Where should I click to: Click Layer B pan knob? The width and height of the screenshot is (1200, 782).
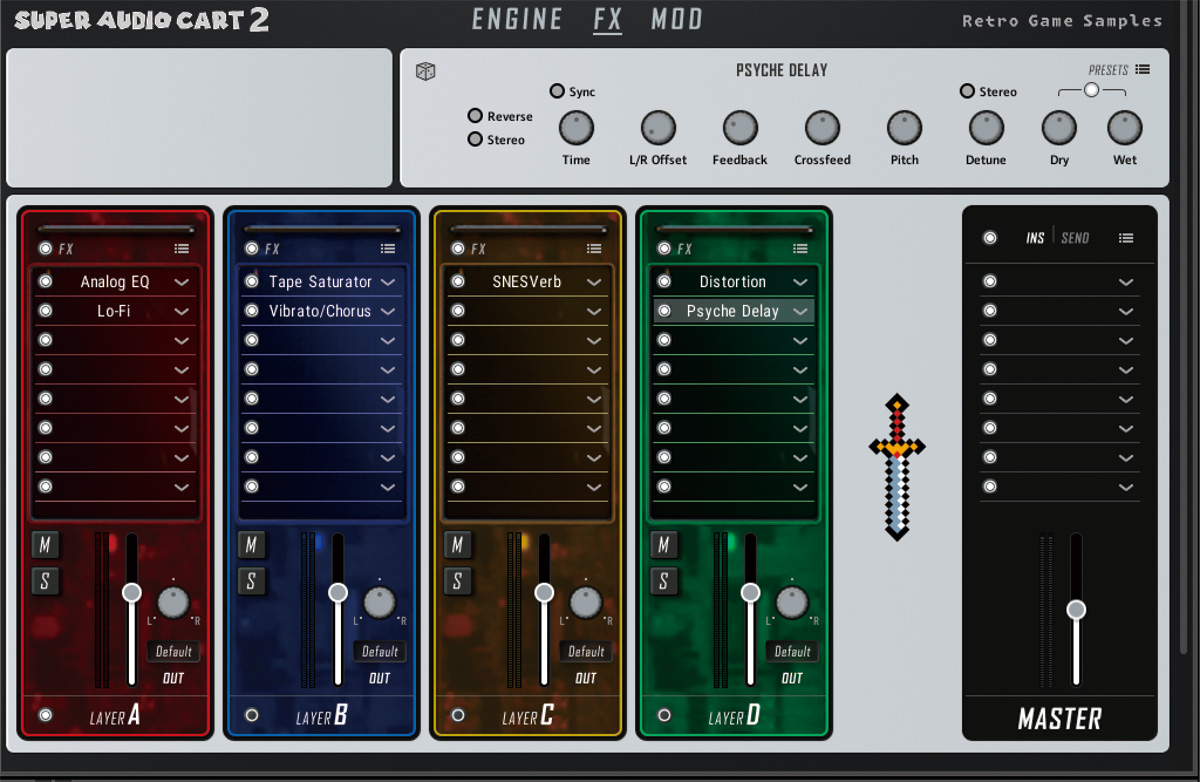tap(379, 602)
